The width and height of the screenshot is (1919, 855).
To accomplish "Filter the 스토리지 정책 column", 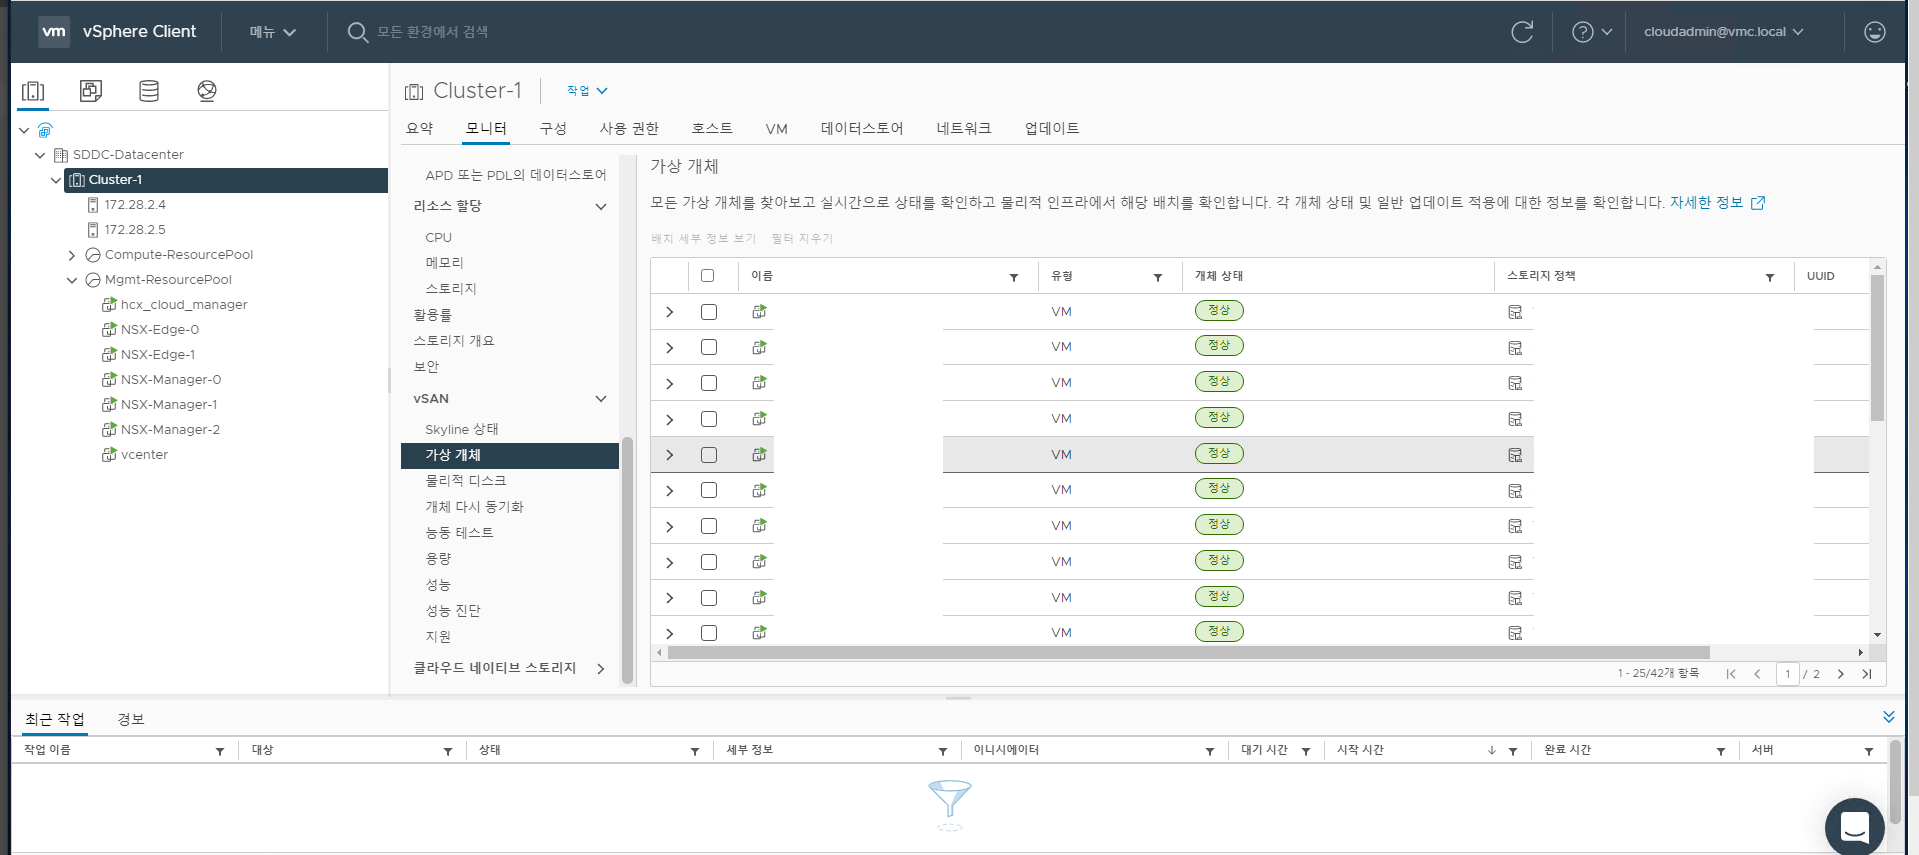I will 1770,277.
